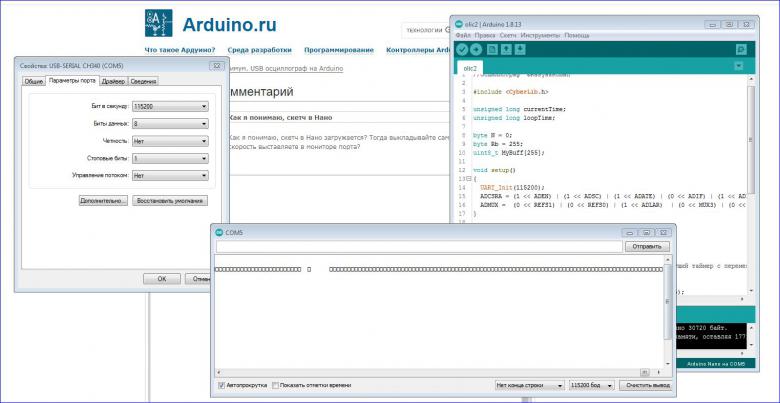Toggle the Автопрокрутка checkbox
This screenshot has height=403, width=780.
[221, 385]
